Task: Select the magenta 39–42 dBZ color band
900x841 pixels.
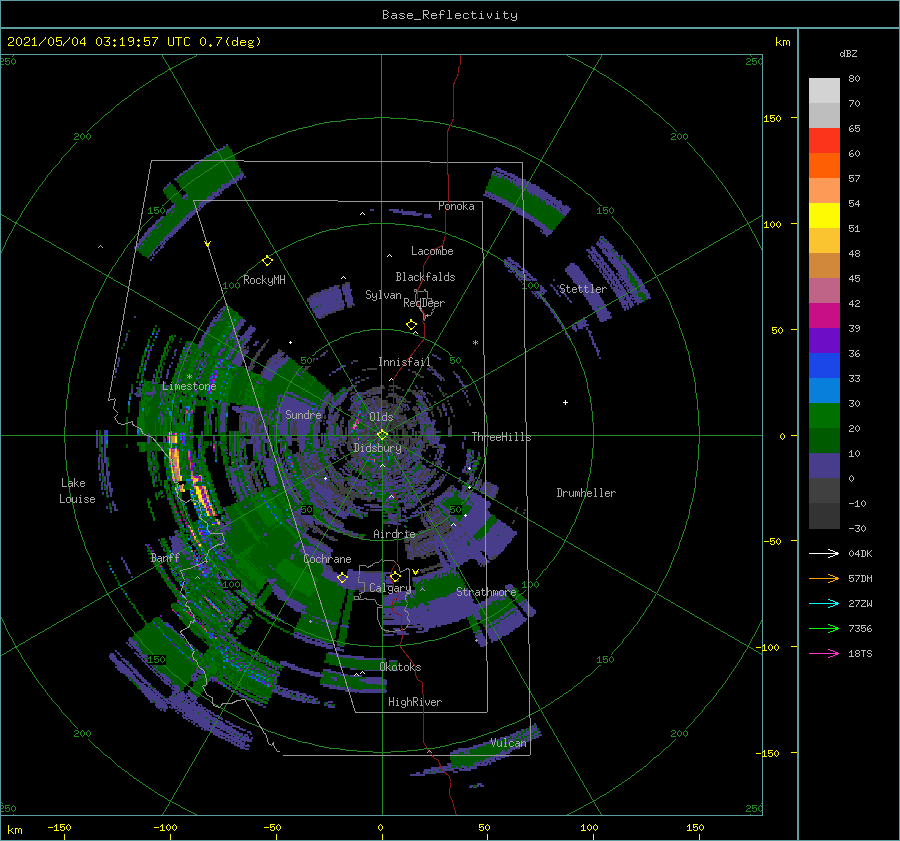Action: pos(824,316)
